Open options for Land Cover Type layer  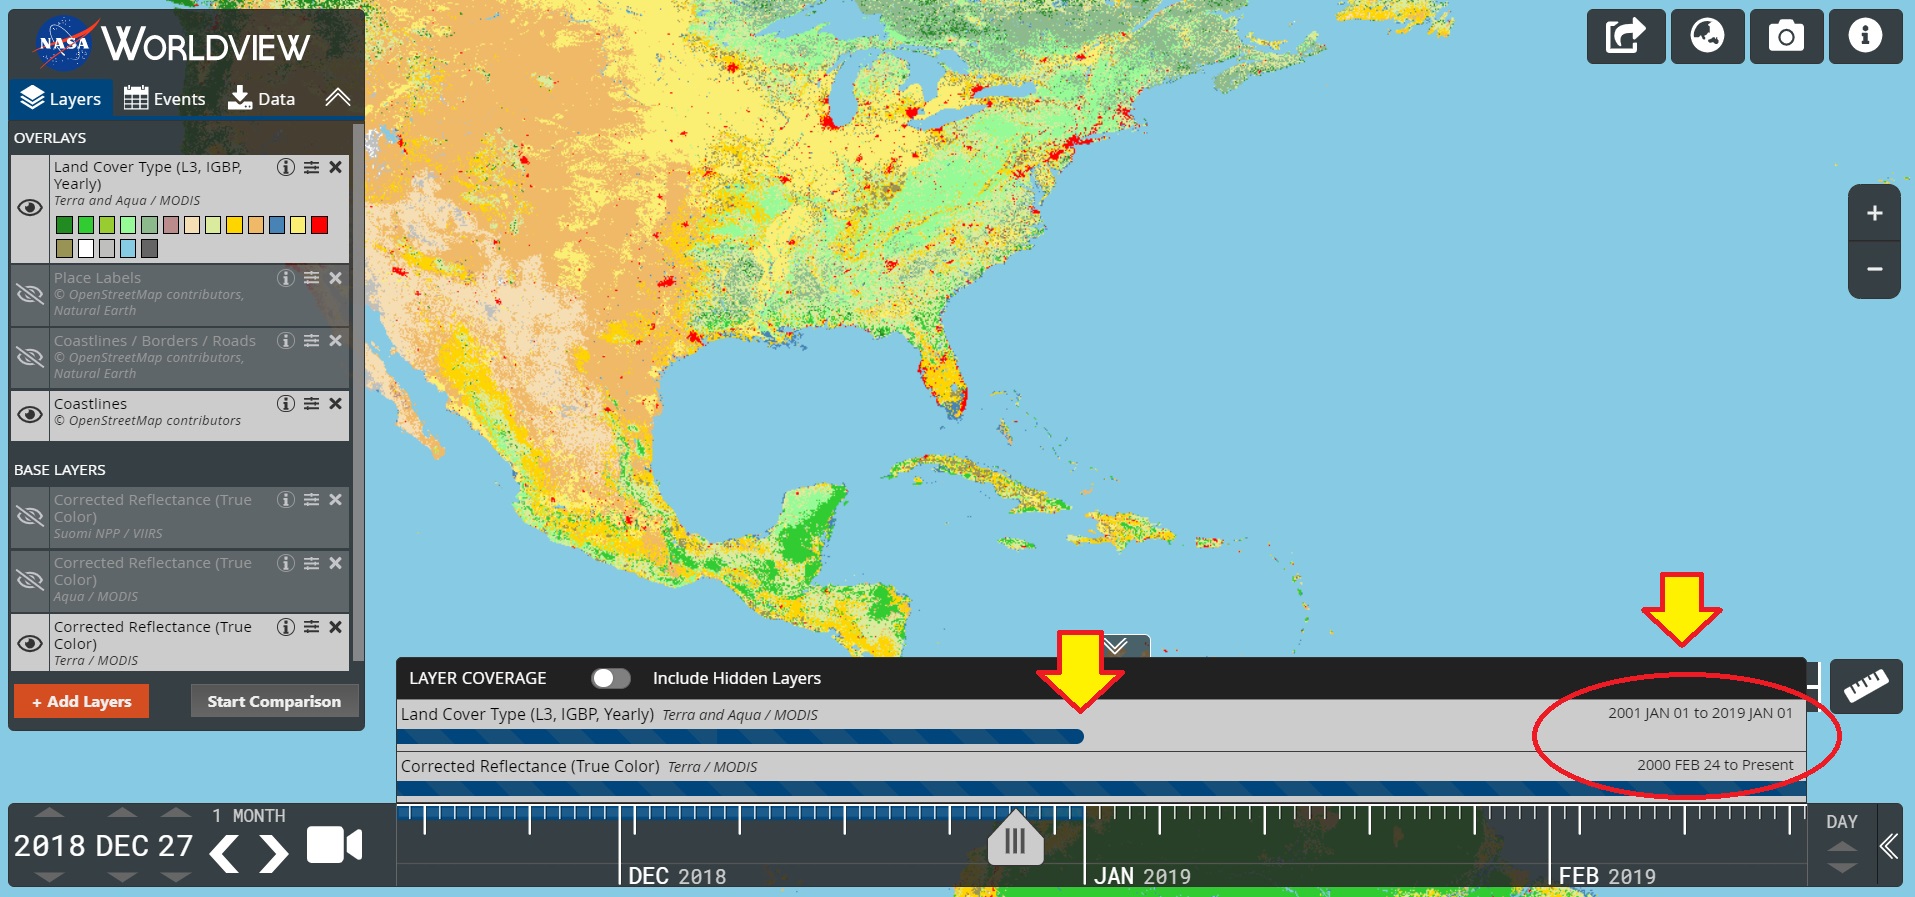(x=312, y=167)
